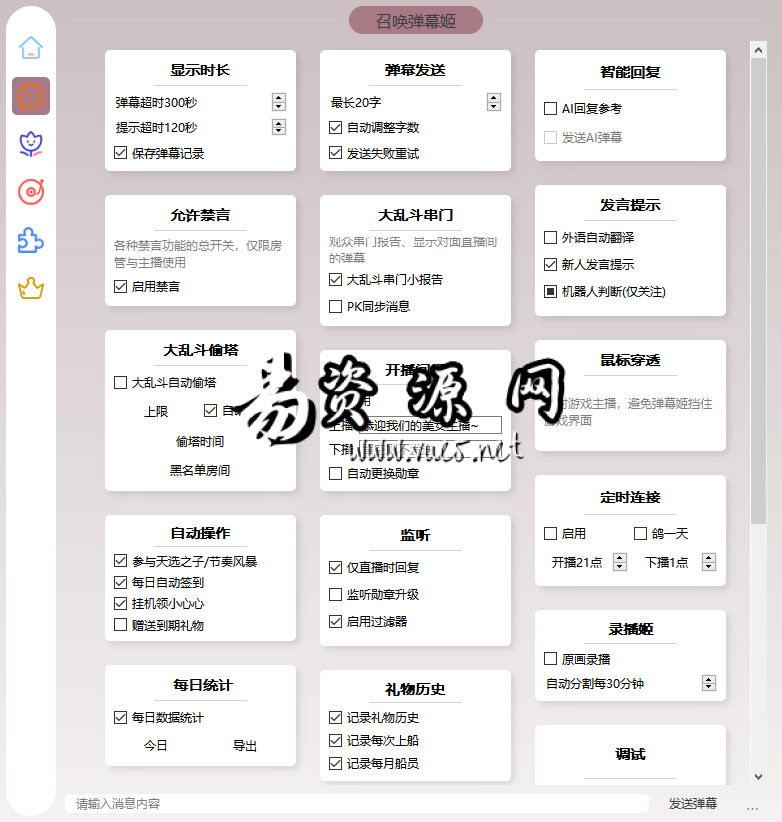Adjust 最长20字 spinner arrows

[493, 102]
